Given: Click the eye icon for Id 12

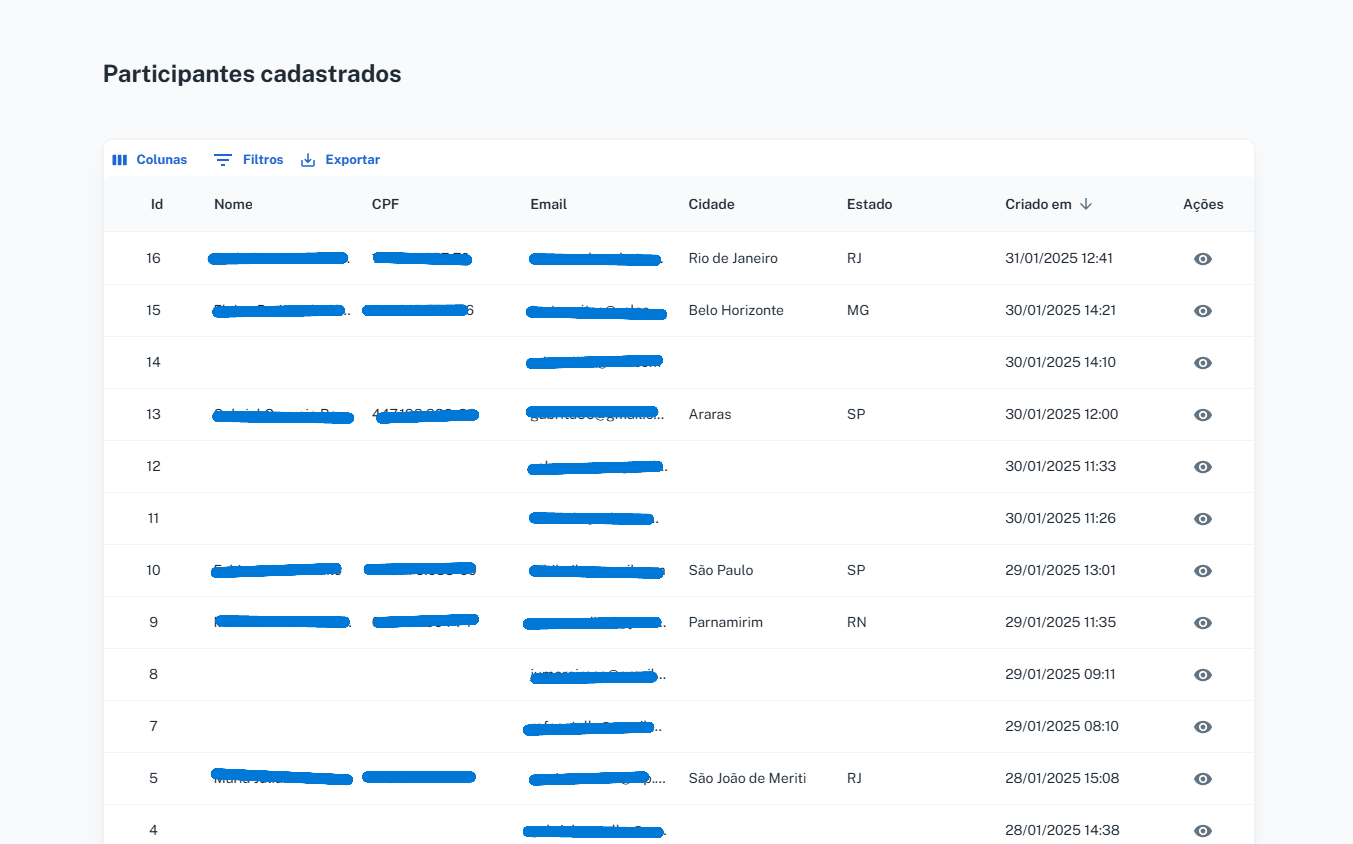Looking at the screenshot, I should click(x=1203, y=467).
